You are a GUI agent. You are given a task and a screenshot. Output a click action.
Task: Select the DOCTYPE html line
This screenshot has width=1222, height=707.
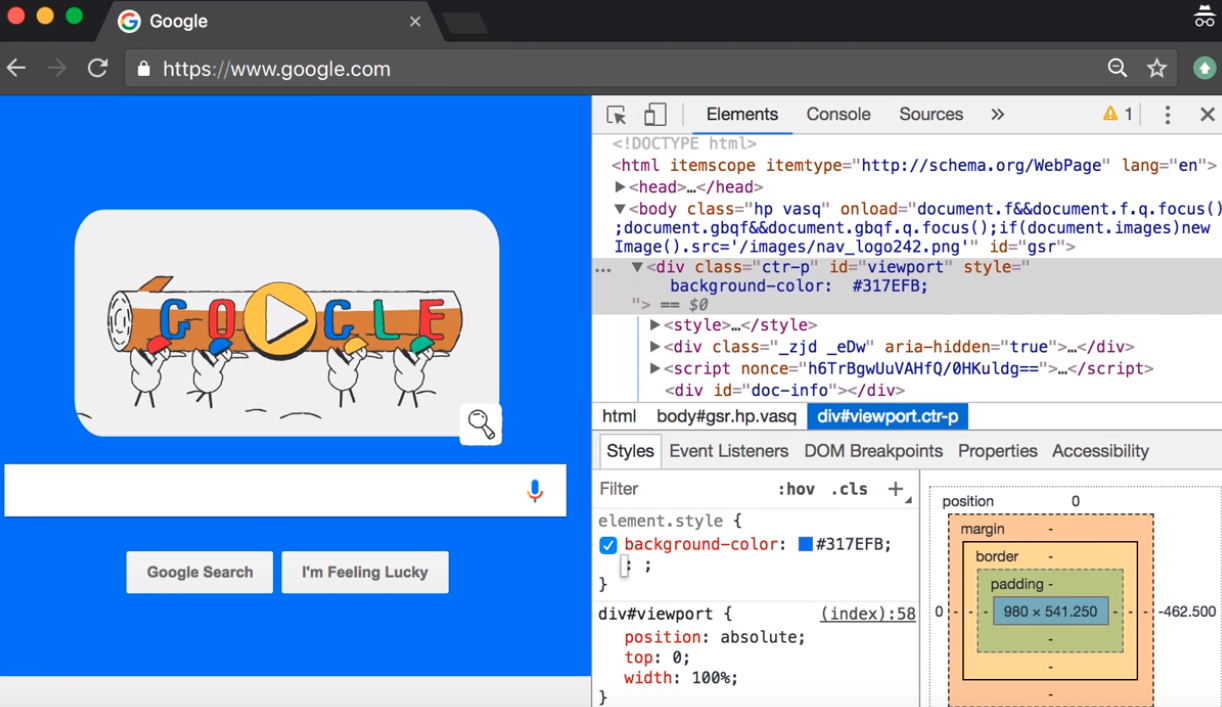(x=685, y=144)
